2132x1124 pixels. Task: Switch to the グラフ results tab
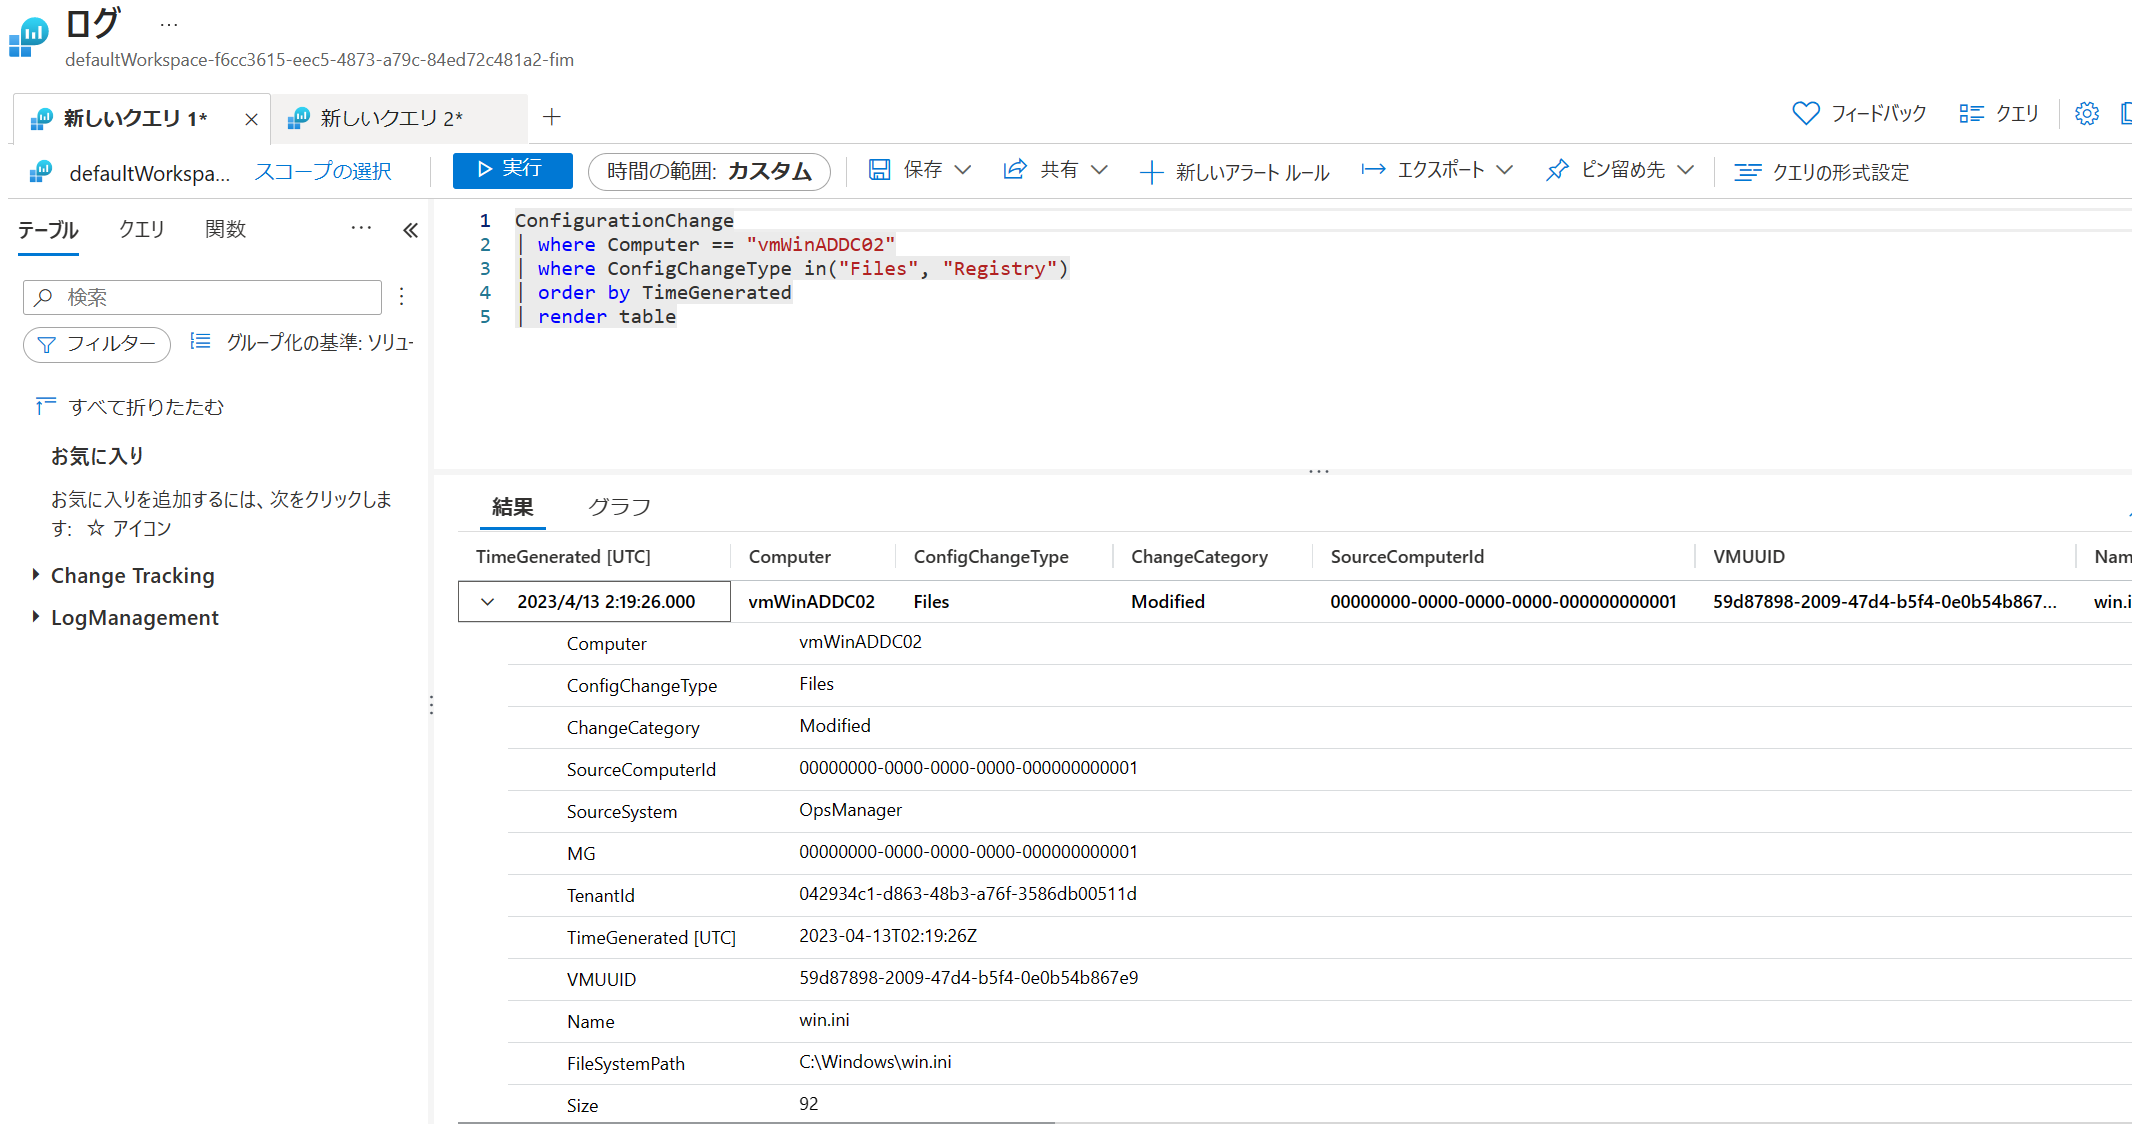point(619,507)
